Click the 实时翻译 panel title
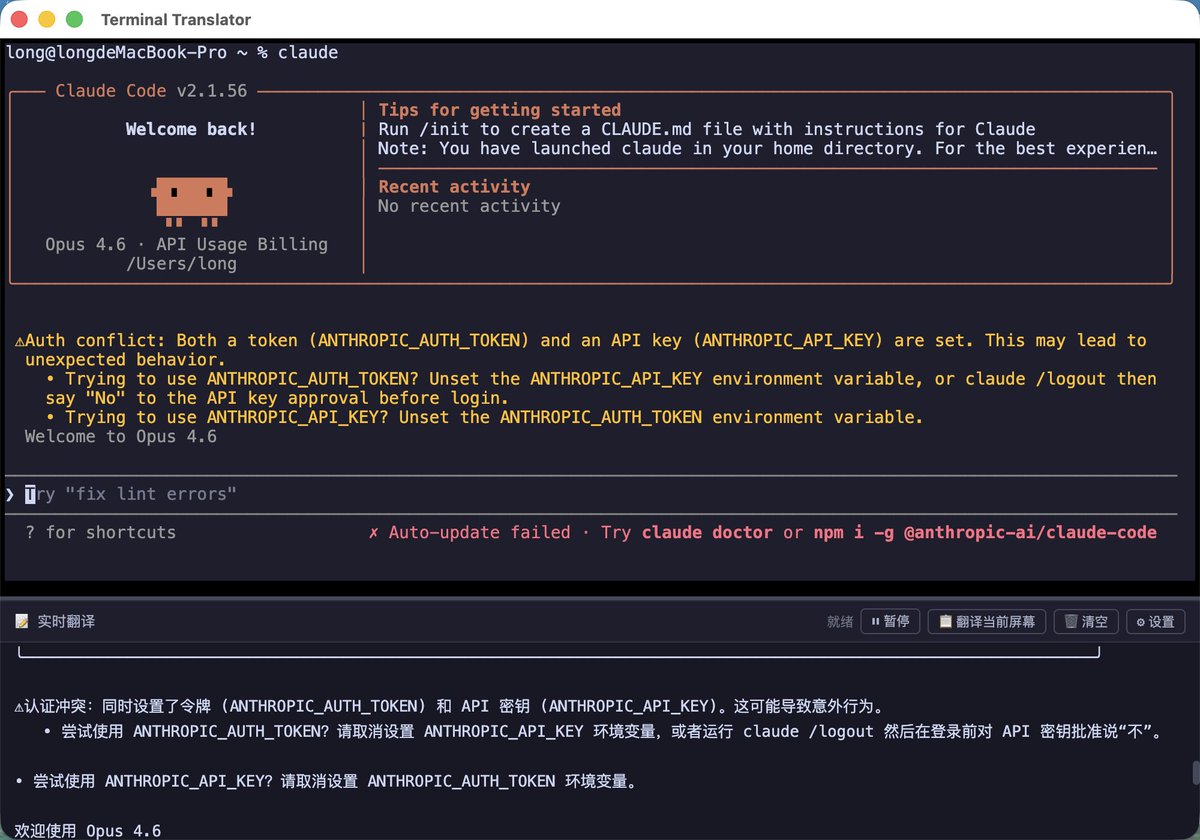This screenshot has height=840, width=1200. 66,621
